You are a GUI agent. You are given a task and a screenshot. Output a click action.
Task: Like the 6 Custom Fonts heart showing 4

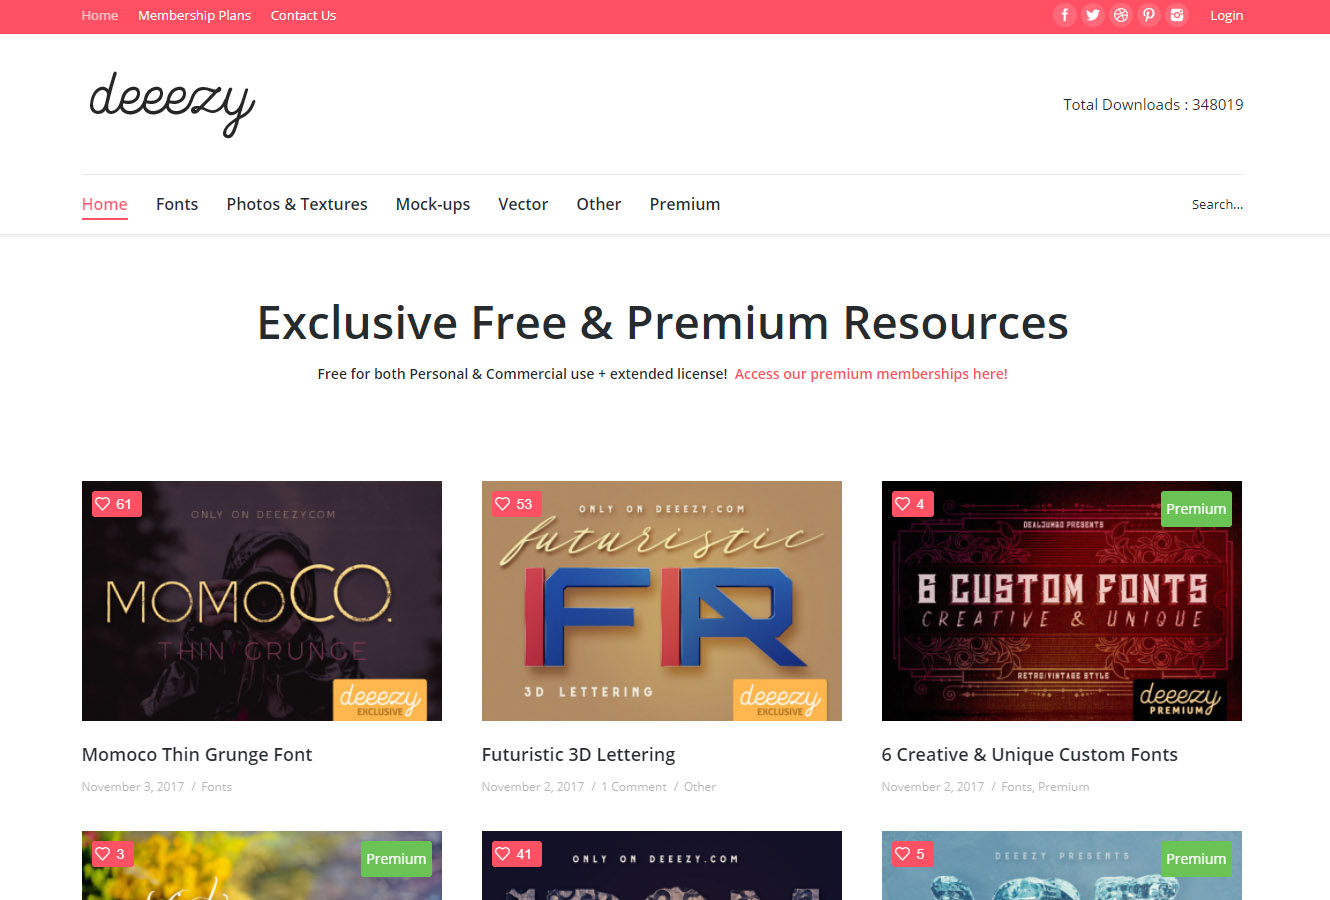pos(912,504)
